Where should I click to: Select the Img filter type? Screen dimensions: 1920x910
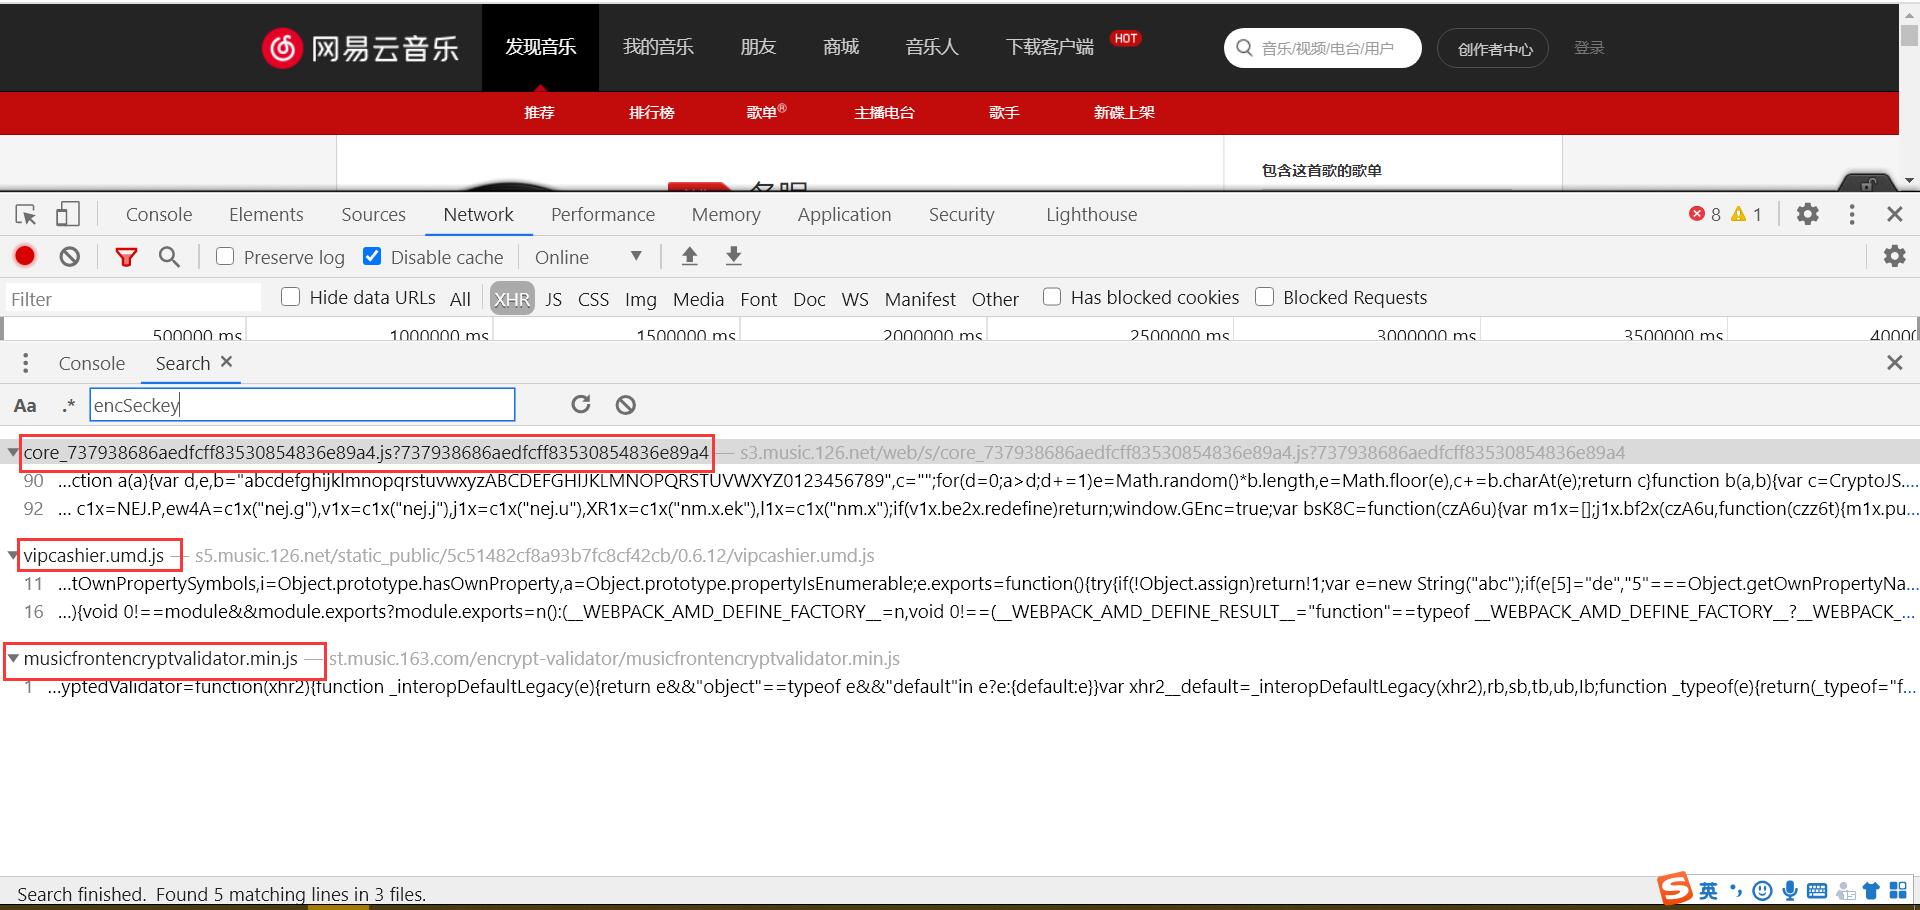tap(641, 299)
